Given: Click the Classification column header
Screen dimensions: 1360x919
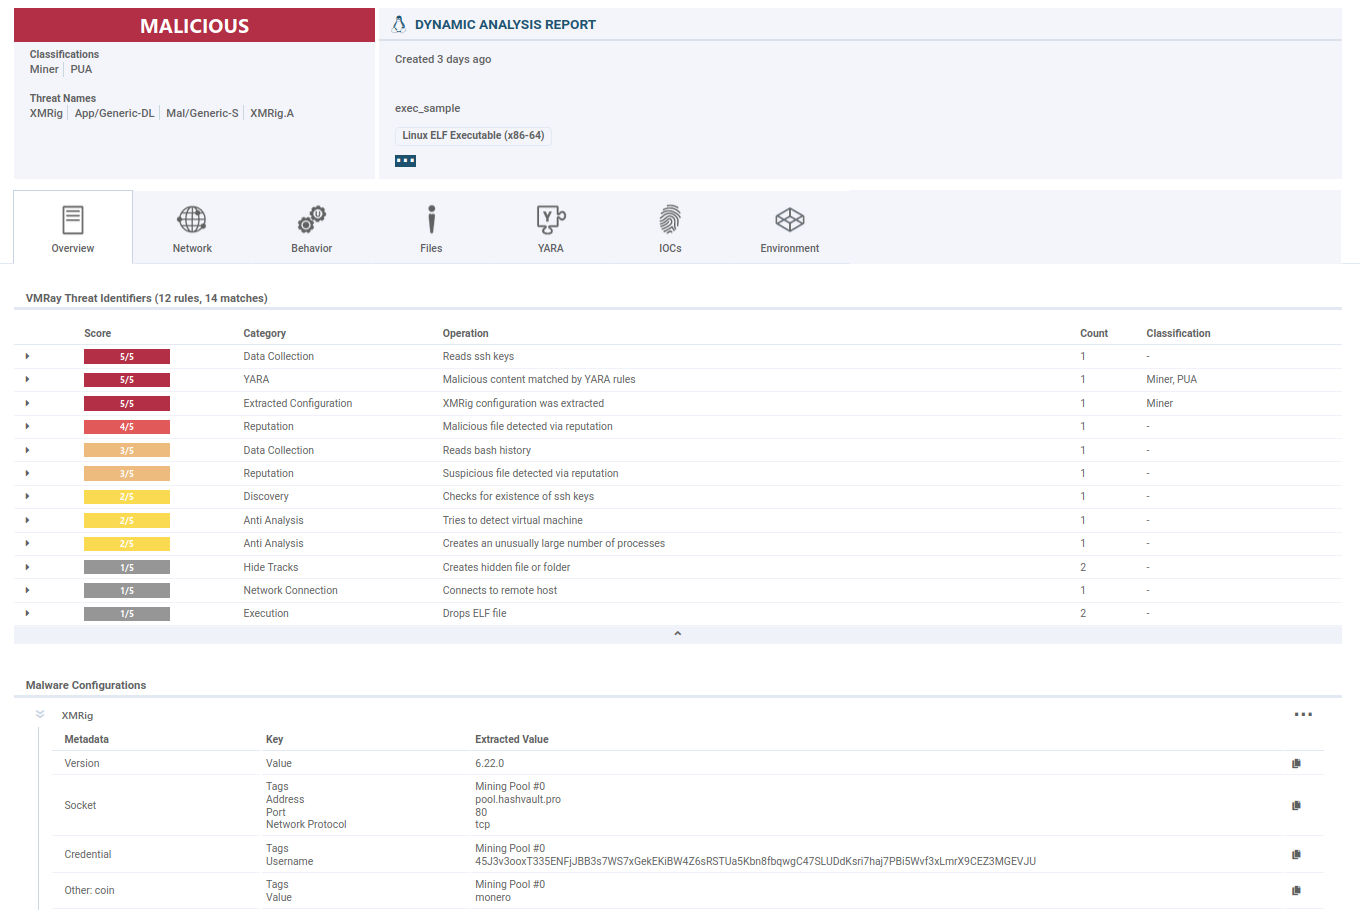Looking at the screenshot, I should tap(1178, 333).
